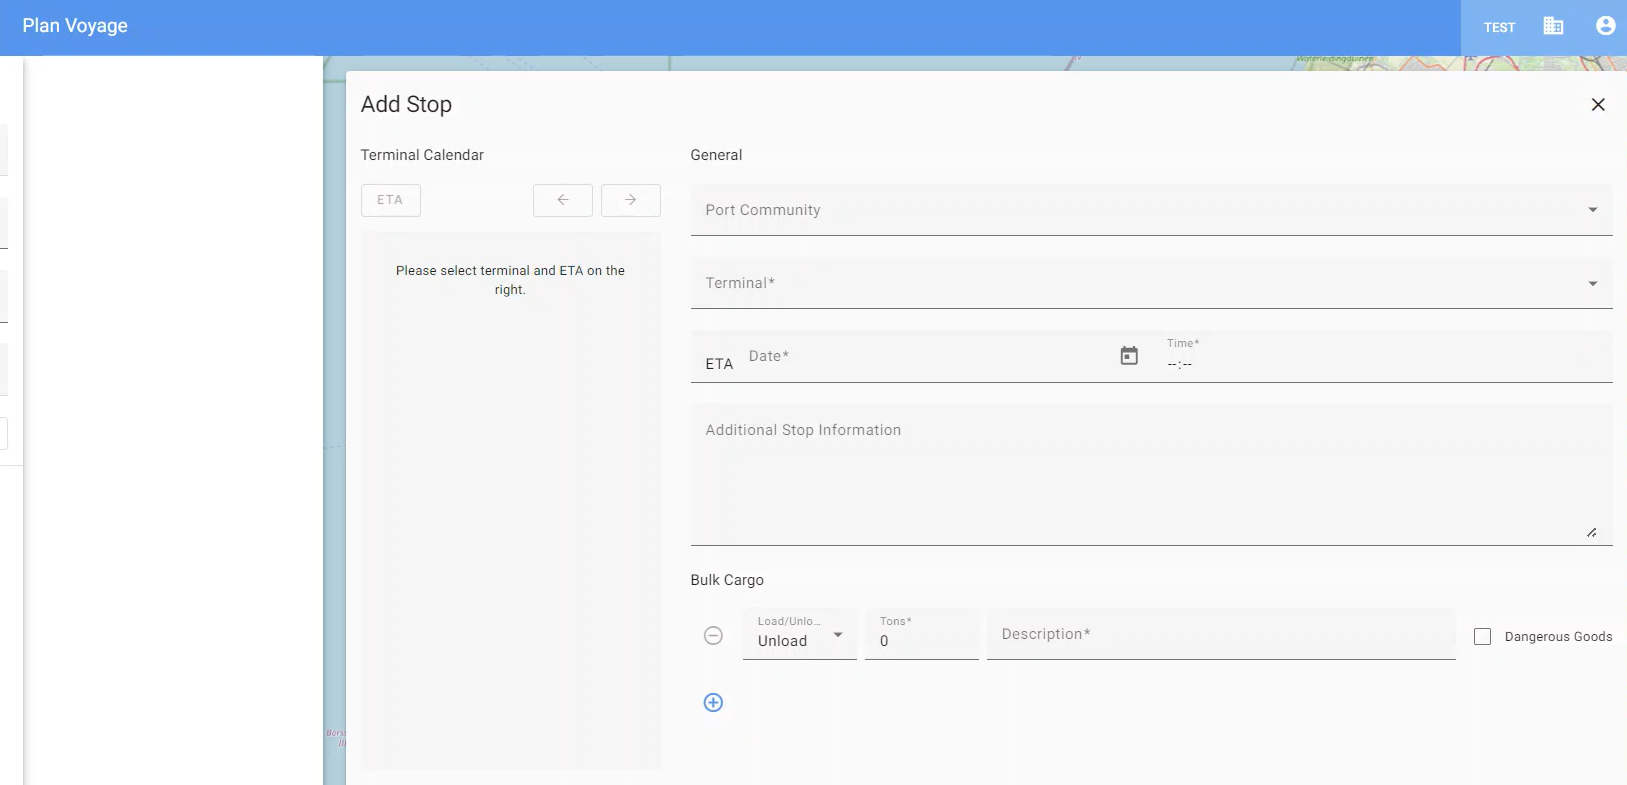Open the user account profile icon
This screenshot has height=785, width=1627.
pos(1605,27)
